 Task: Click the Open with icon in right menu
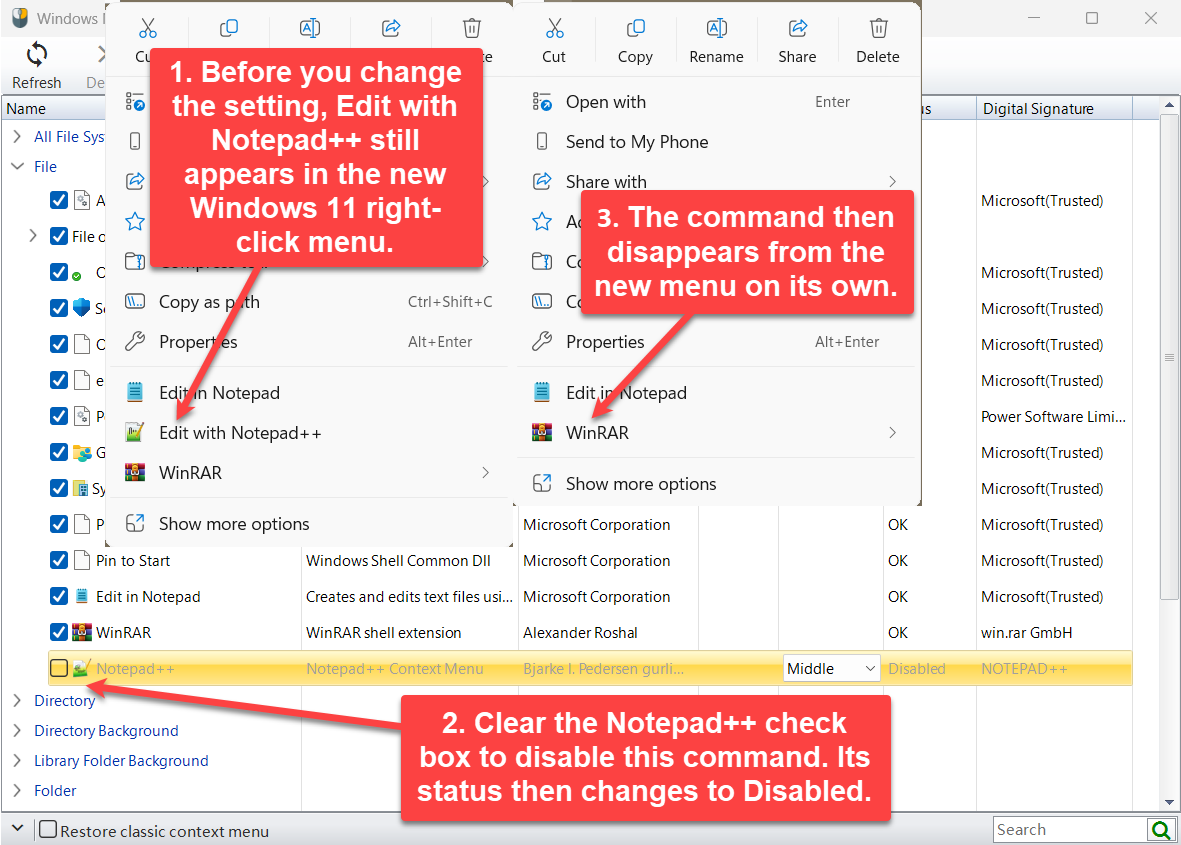coord(542,102)
